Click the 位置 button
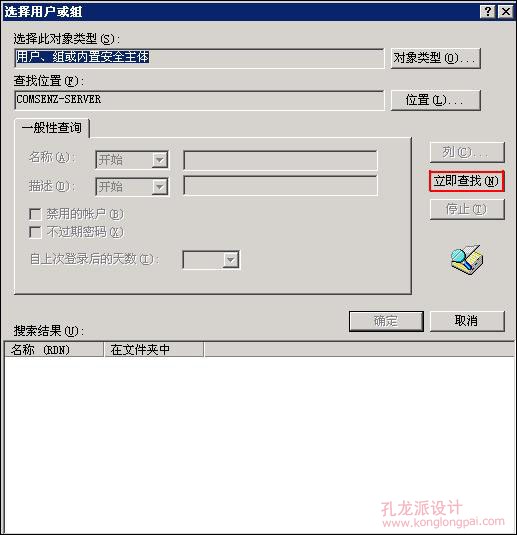This screenshot has height=535, width=517. click(x=435, y=100)
